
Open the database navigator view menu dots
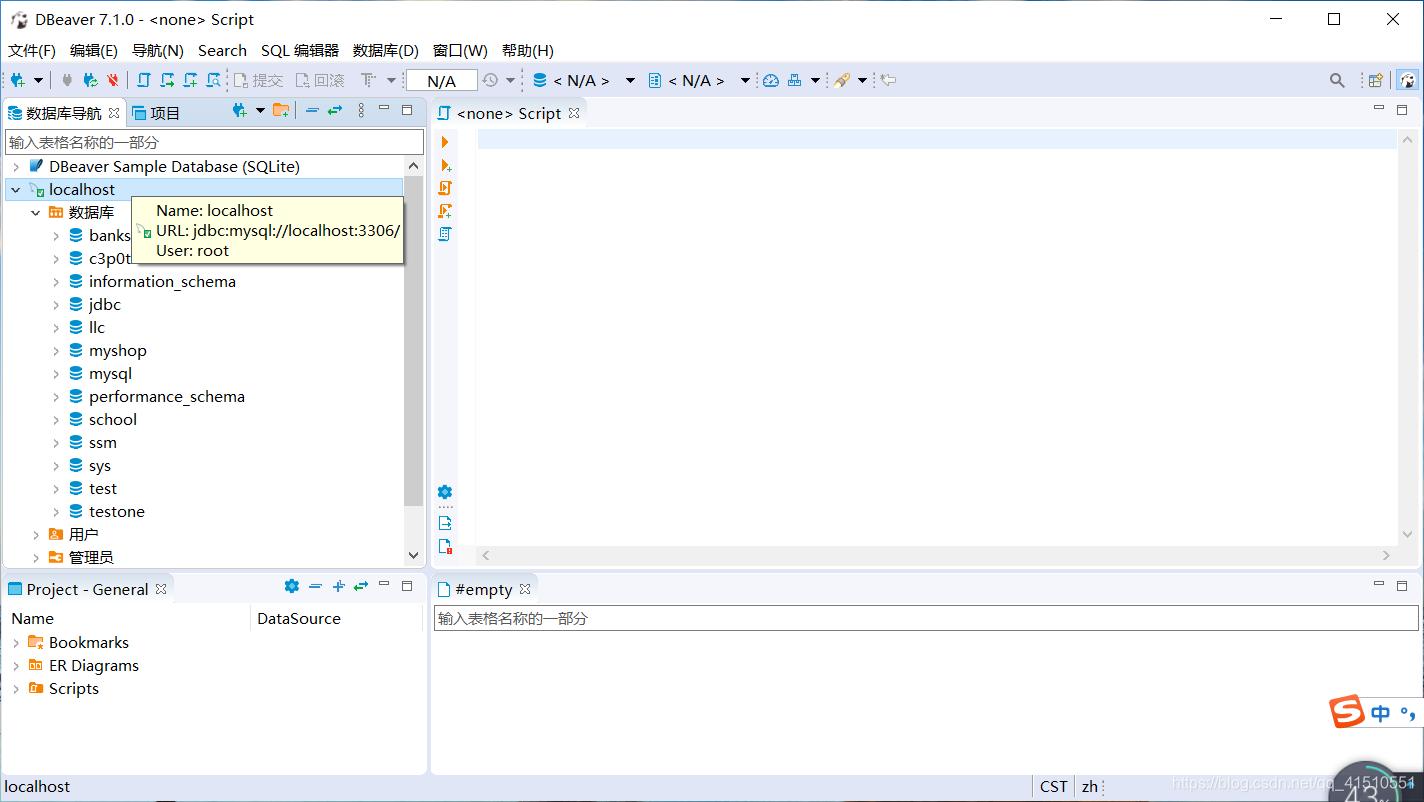pos(361,111)
